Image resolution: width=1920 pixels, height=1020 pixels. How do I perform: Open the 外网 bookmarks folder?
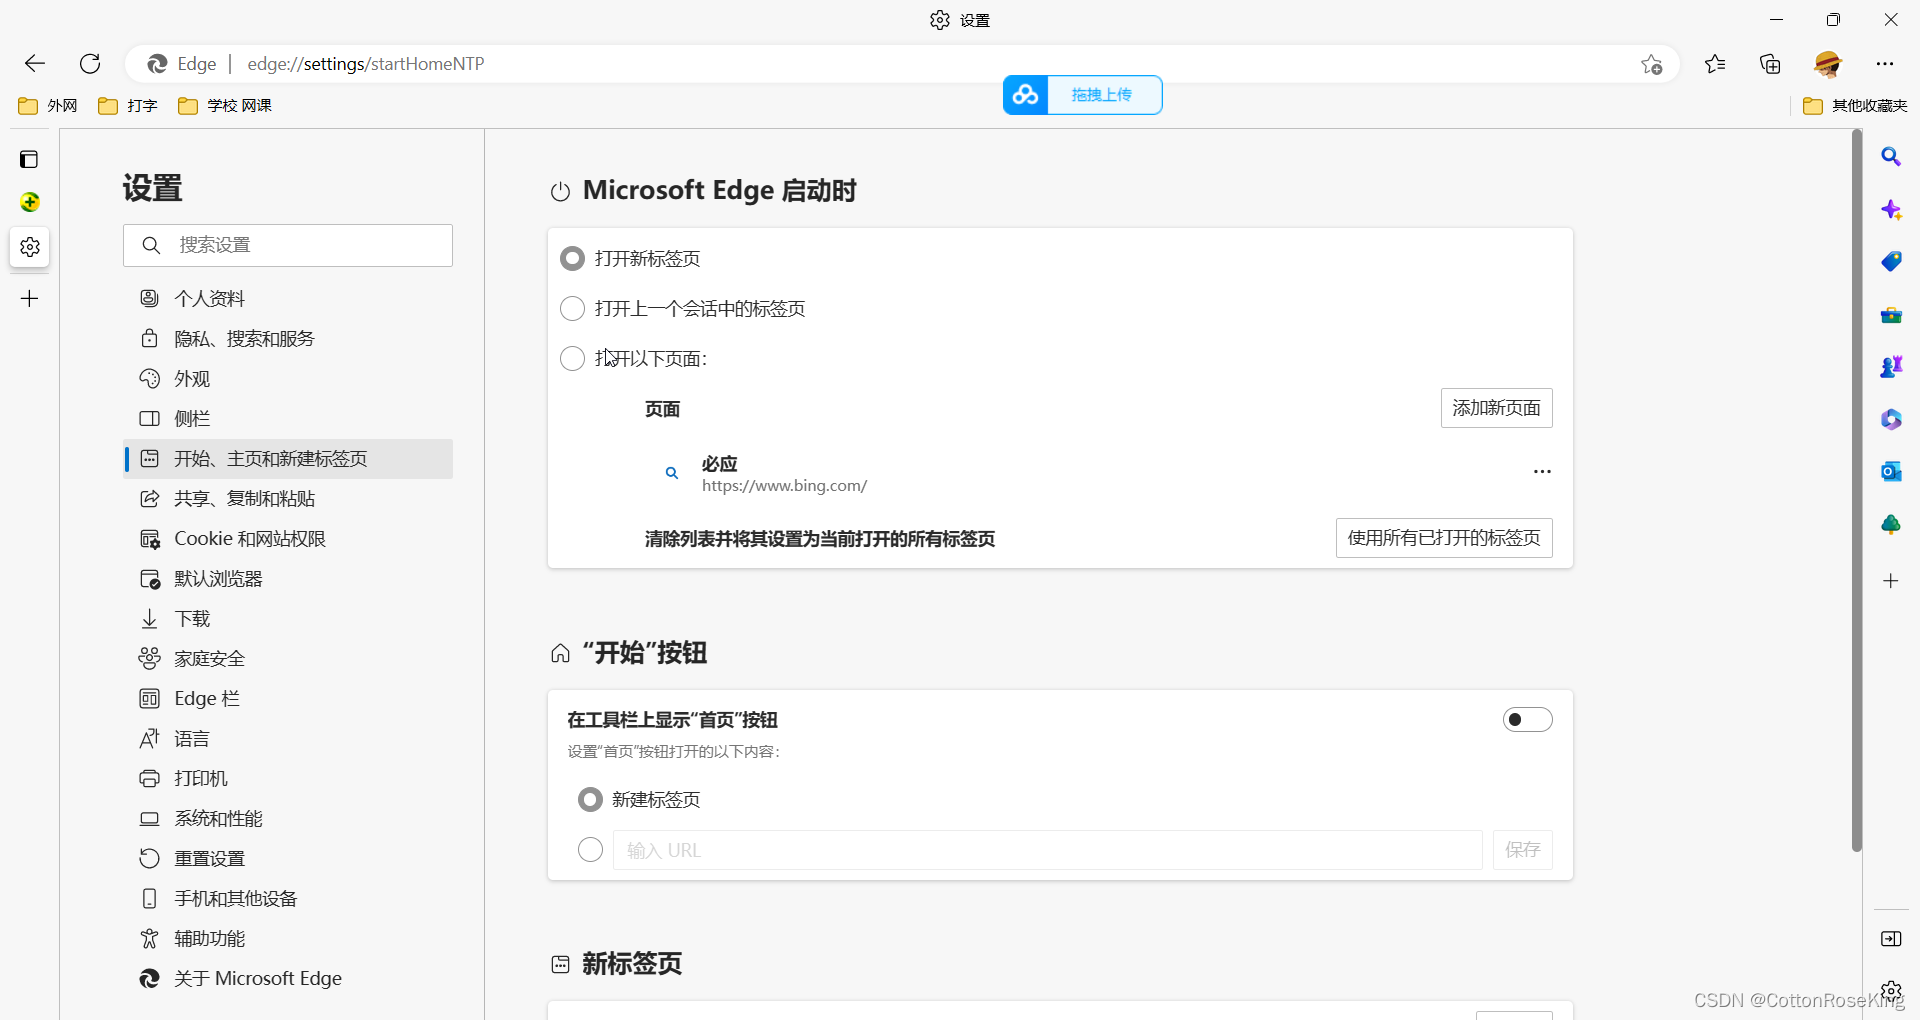(x=48, y=106)
